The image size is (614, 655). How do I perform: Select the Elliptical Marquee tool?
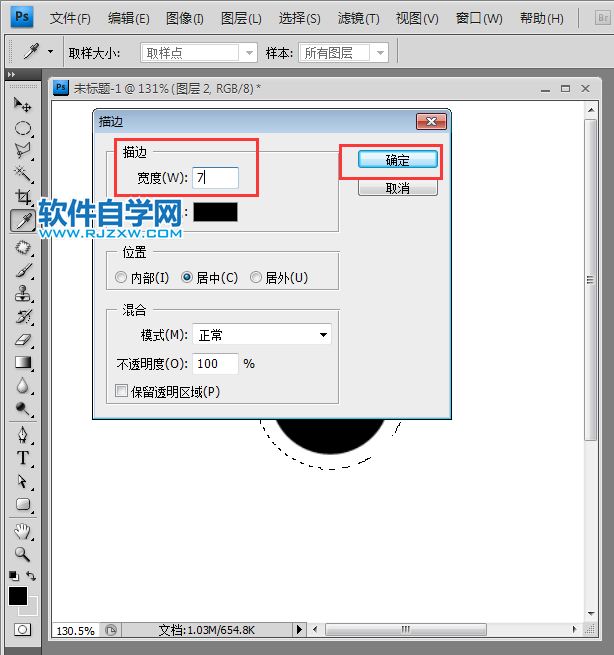[x=23, y=128]
